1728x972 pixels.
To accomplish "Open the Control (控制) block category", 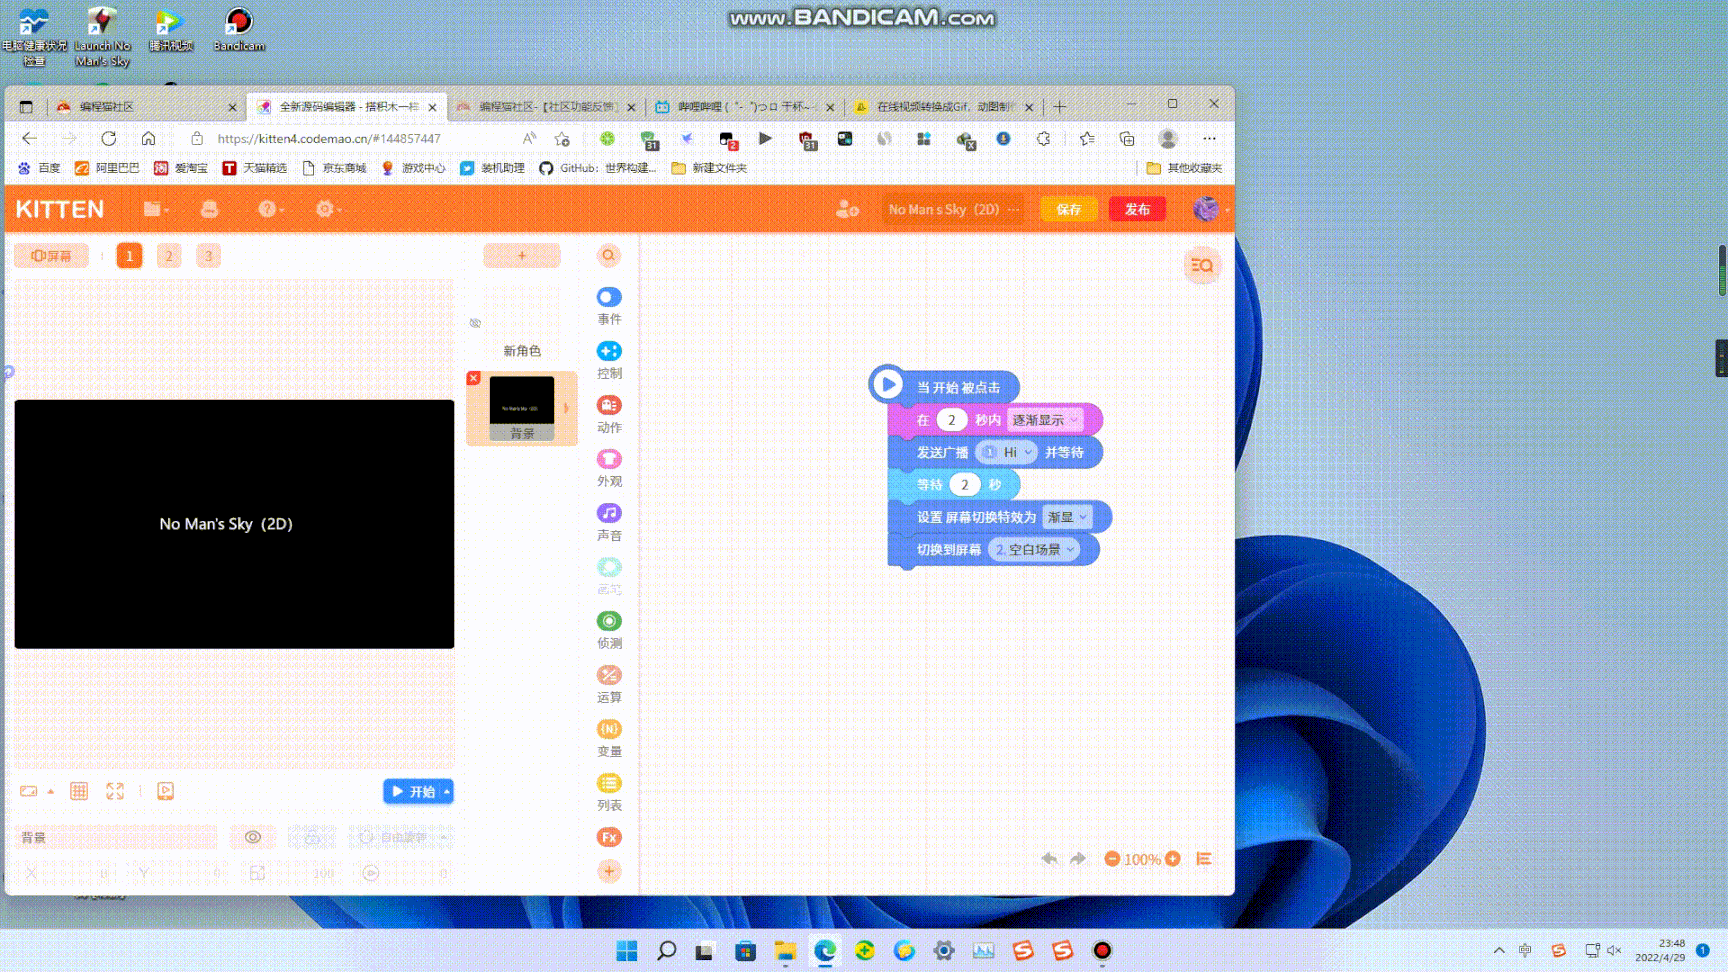I will point(609,359).
